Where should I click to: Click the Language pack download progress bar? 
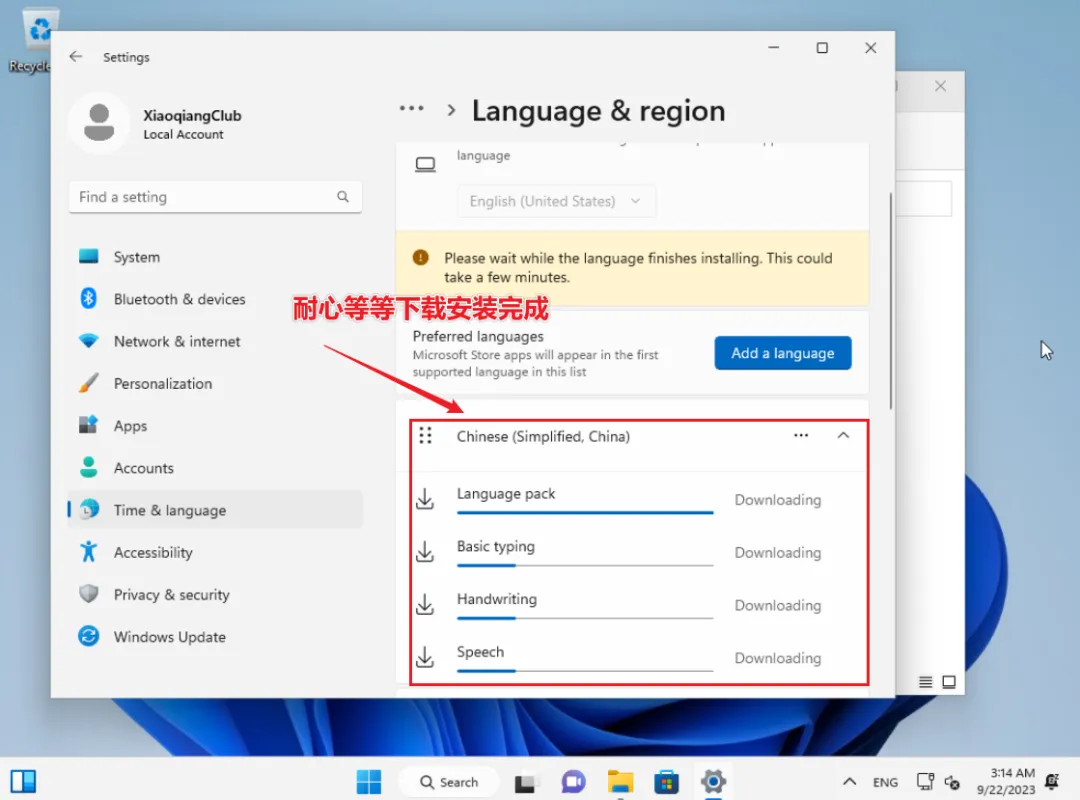[x=585, y=512]
